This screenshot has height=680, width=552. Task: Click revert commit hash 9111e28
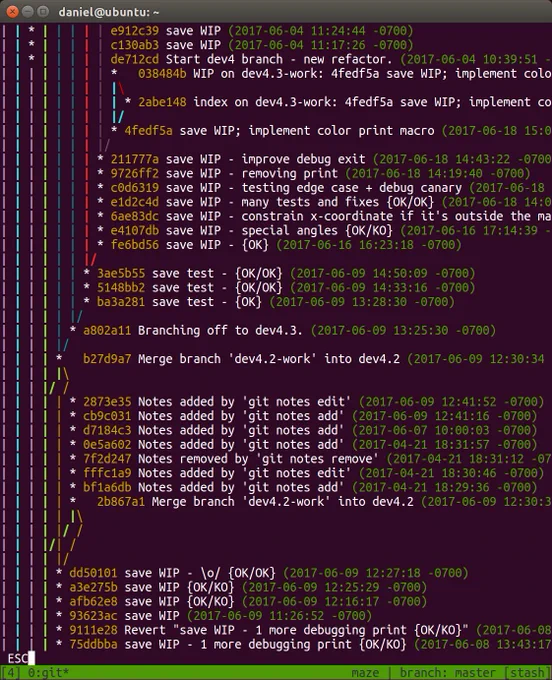[x=93, y=631]
